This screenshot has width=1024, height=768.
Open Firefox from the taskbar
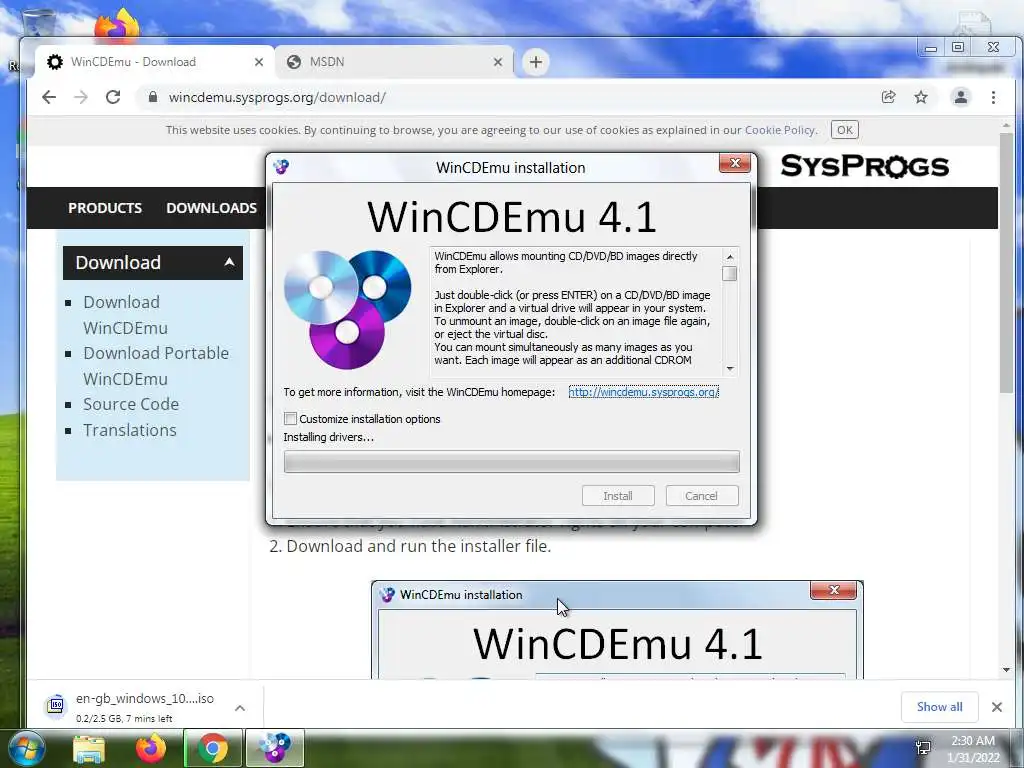tap(150, 748)
